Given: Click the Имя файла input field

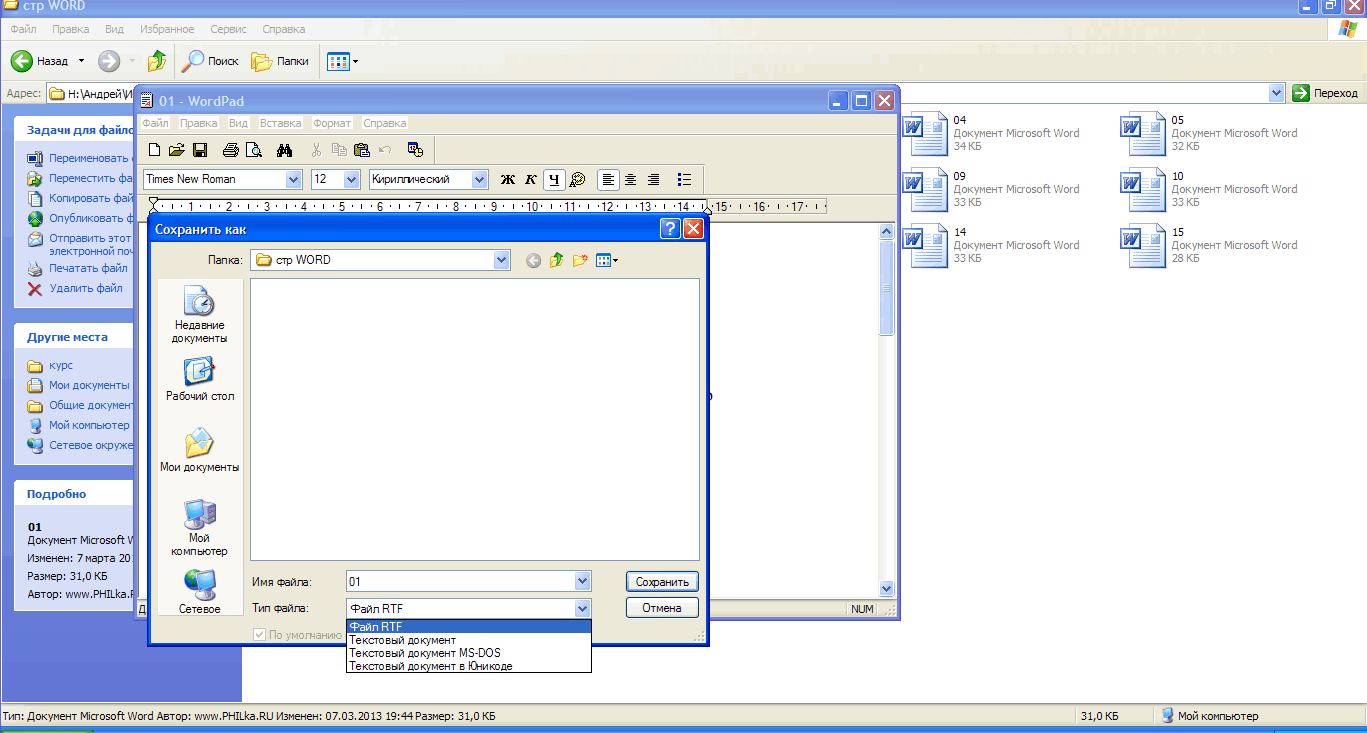Looking at the screenshot, I should 460,582.
